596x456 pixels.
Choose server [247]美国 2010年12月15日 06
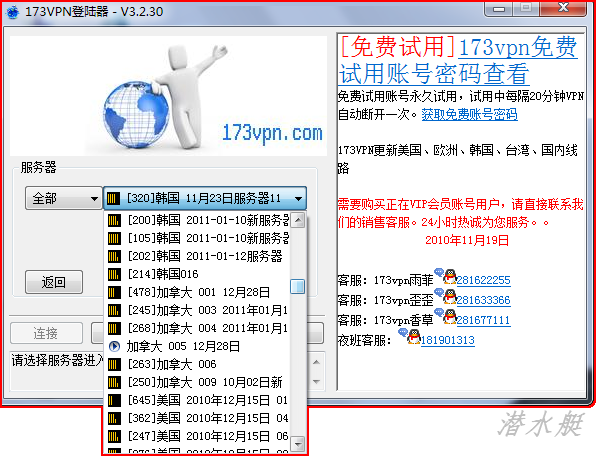198,436
